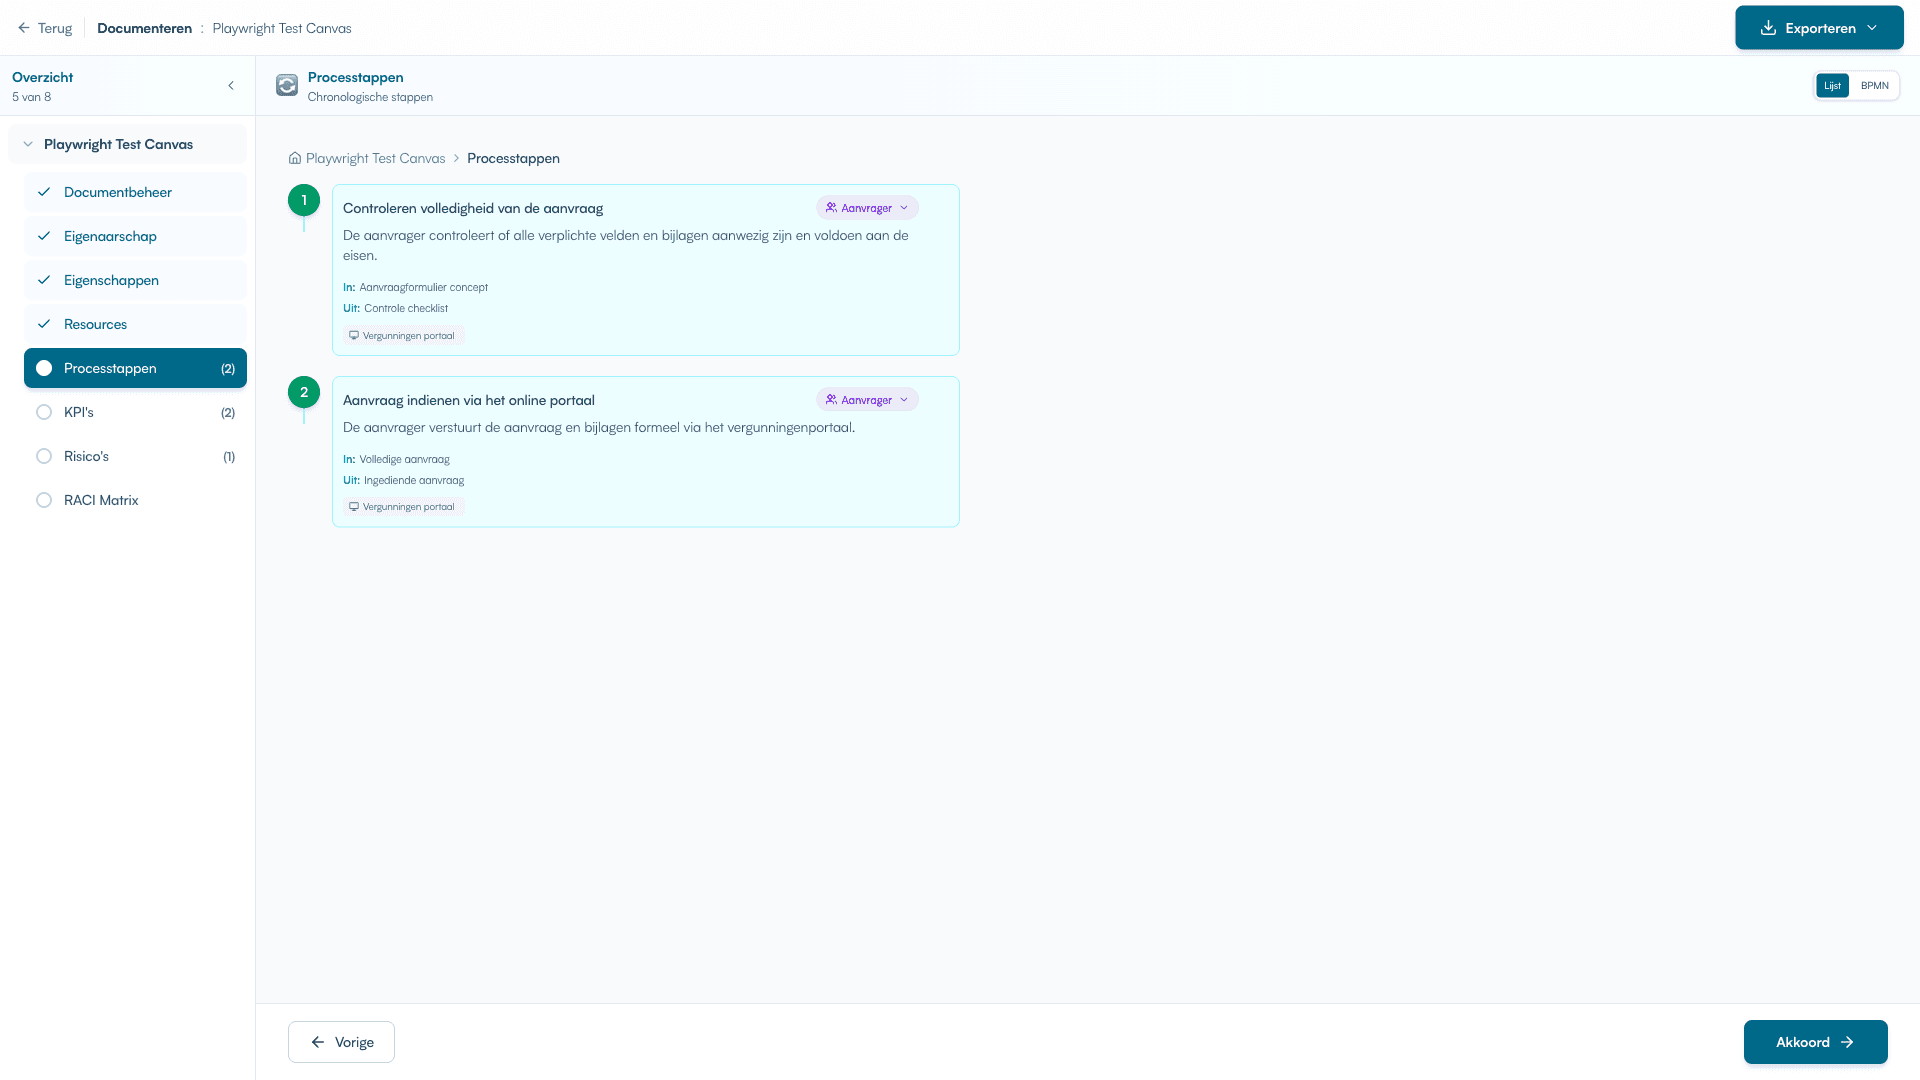Click the green step number 2 badge
Viewport: 1920px width, 1080px height.
(304, 392)
